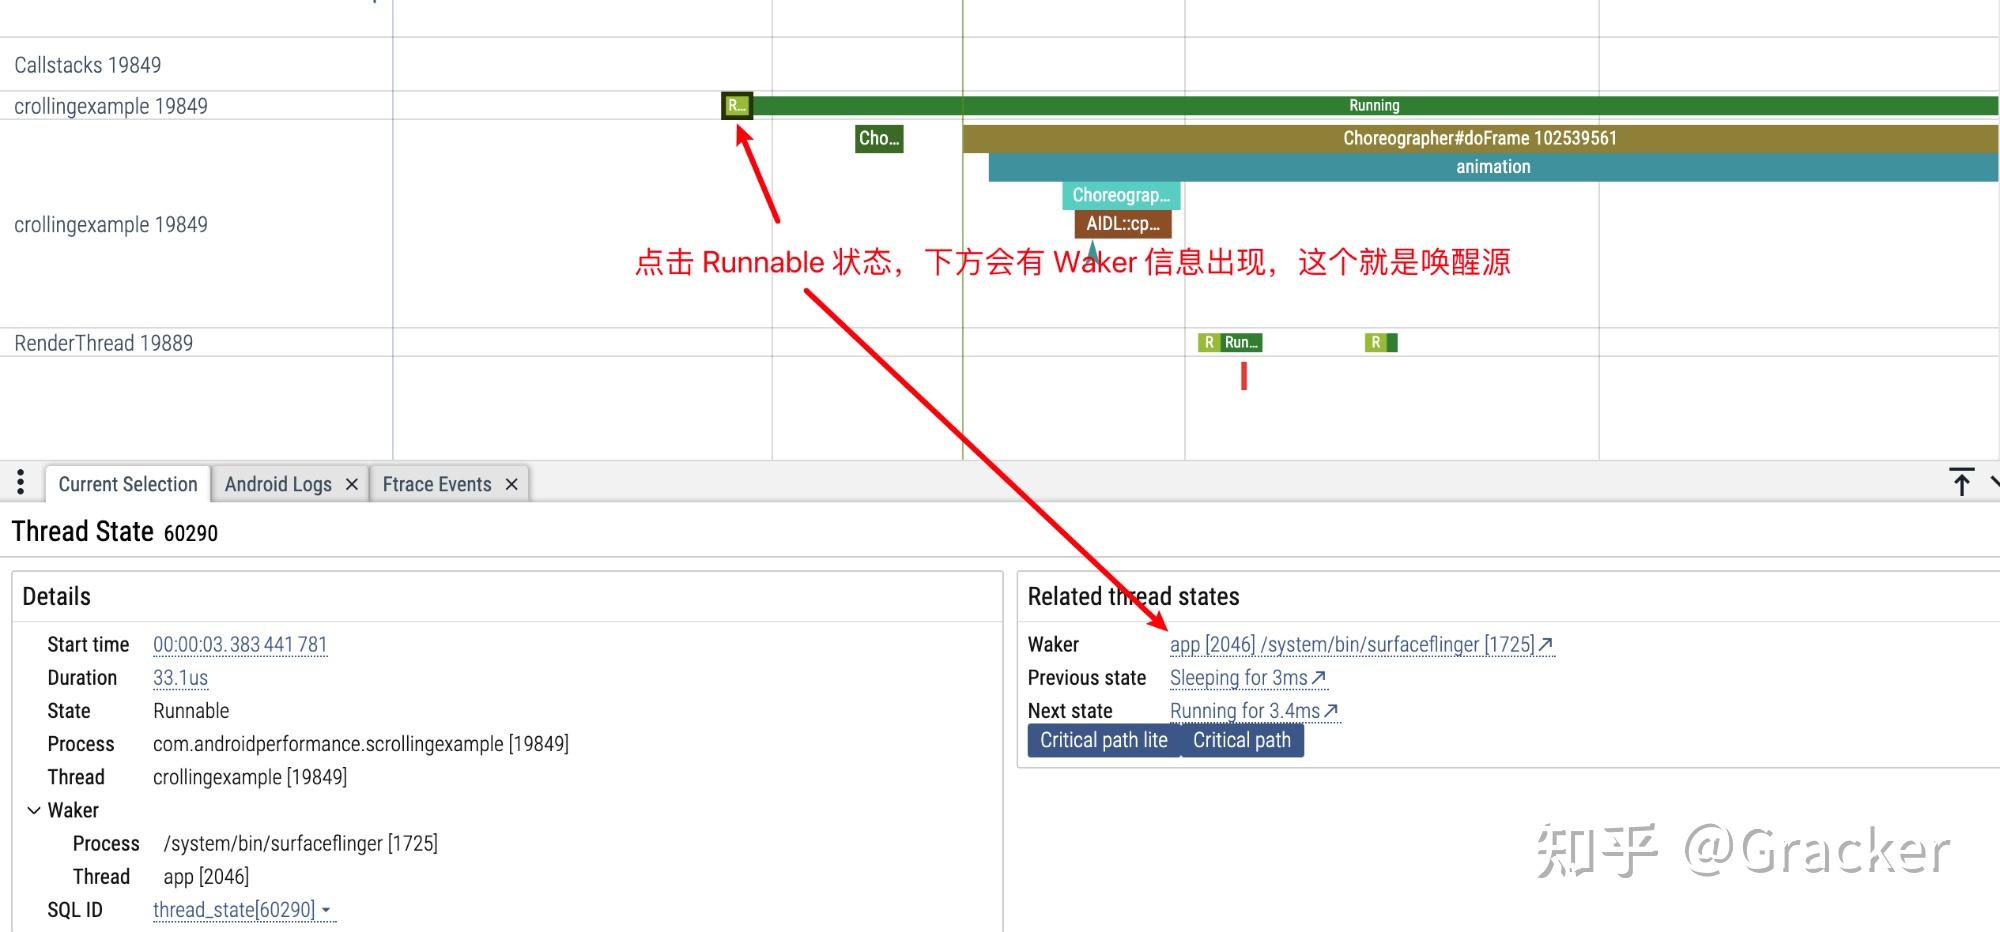This screenshot has width=2000, height=932.
Task: Click the arrow icon after "Sleeping for 3ms"
Action: [1319, 678]
